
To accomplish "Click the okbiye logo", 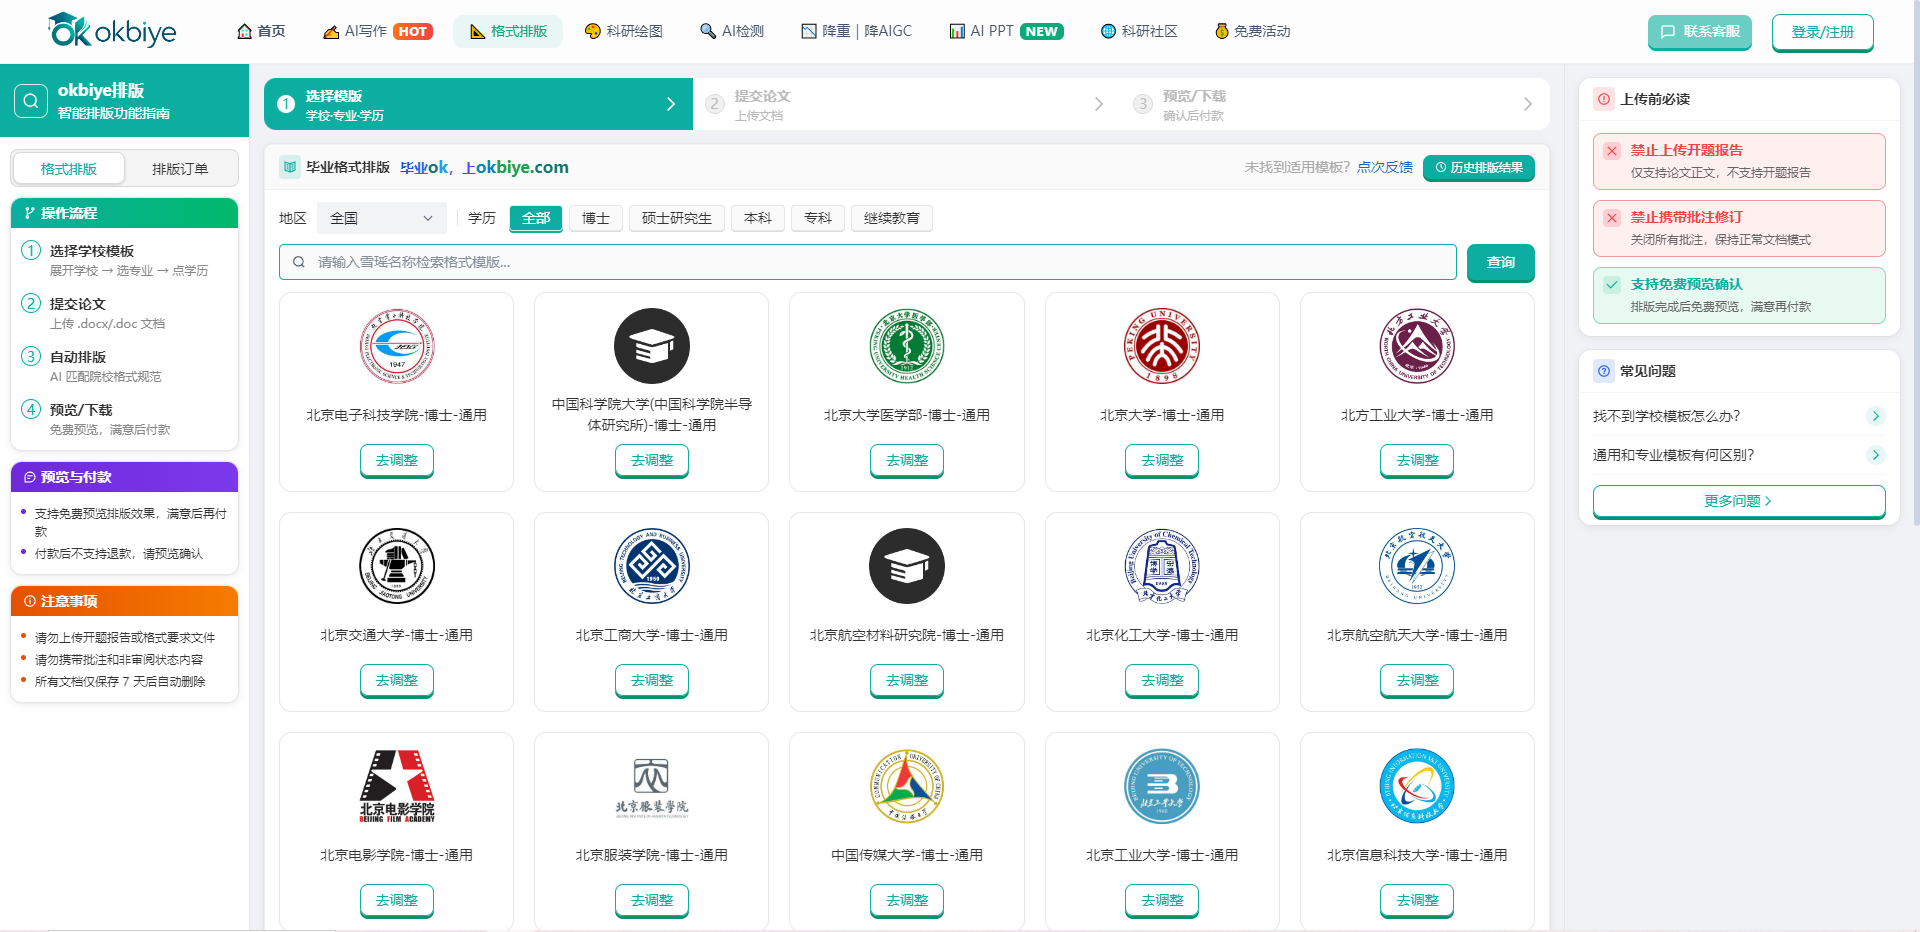I will click(x=112, y=31).
